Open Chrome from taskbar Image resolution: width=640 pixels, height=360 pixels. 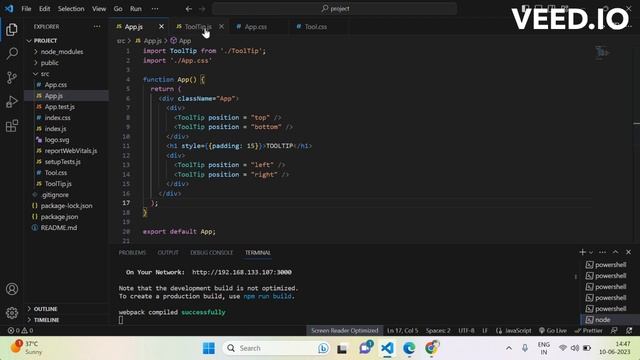coord(431,348)
